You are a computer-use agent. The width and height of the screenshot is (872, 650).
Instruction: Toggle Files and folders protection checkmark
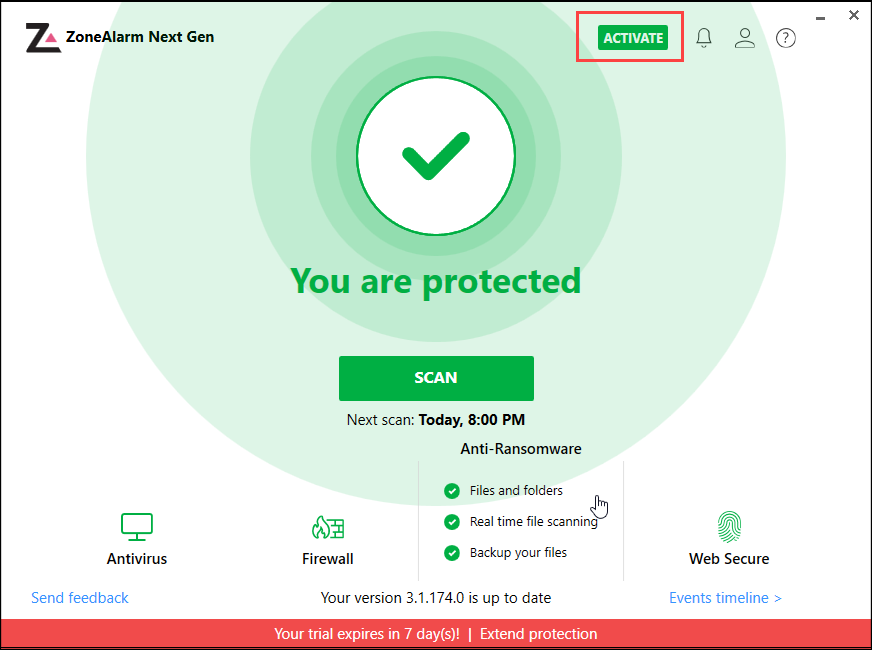coord(453,491)
